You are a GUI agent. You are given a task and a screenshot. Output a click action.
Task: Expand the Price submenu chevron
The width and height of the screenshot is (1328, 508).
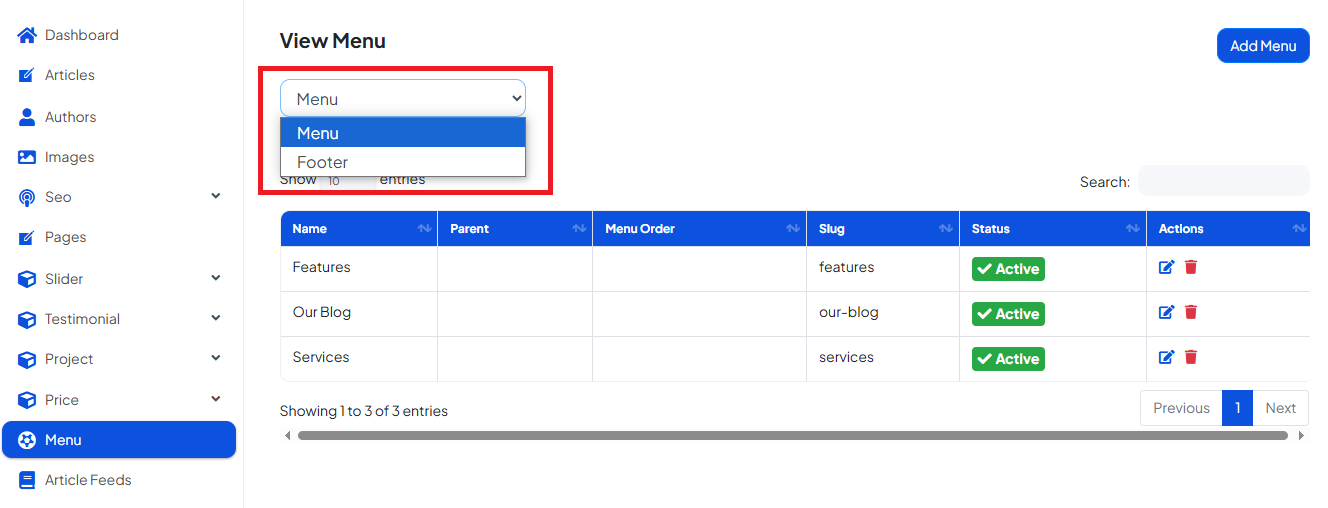(x=216, y=399)
